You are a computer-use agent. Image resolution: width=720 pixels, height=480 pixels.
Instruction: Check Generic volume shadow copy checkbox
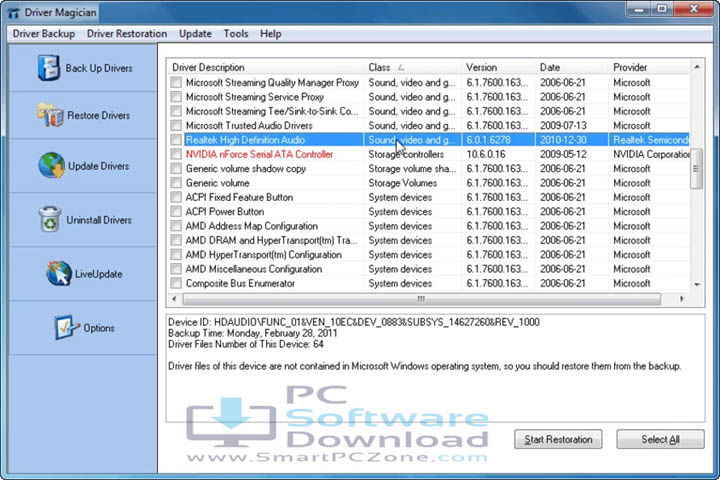pos(176,169)
